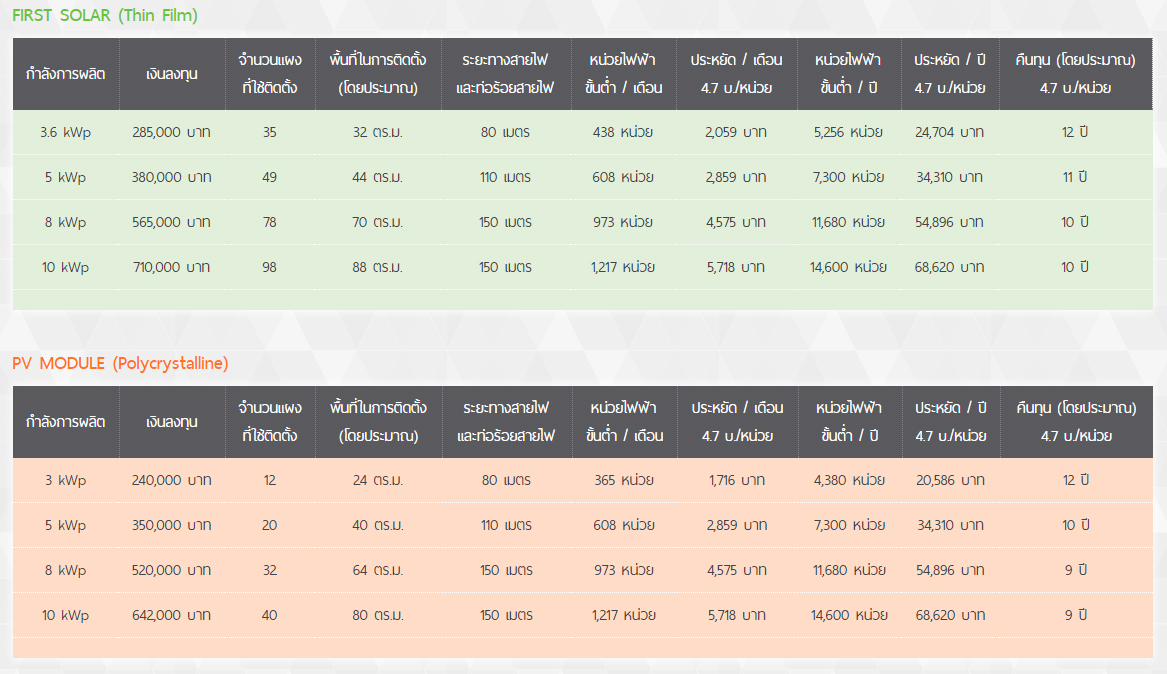Select the "80 ตร.ม." area cell
Screen dimensions: 1167x674
point(378,615)
